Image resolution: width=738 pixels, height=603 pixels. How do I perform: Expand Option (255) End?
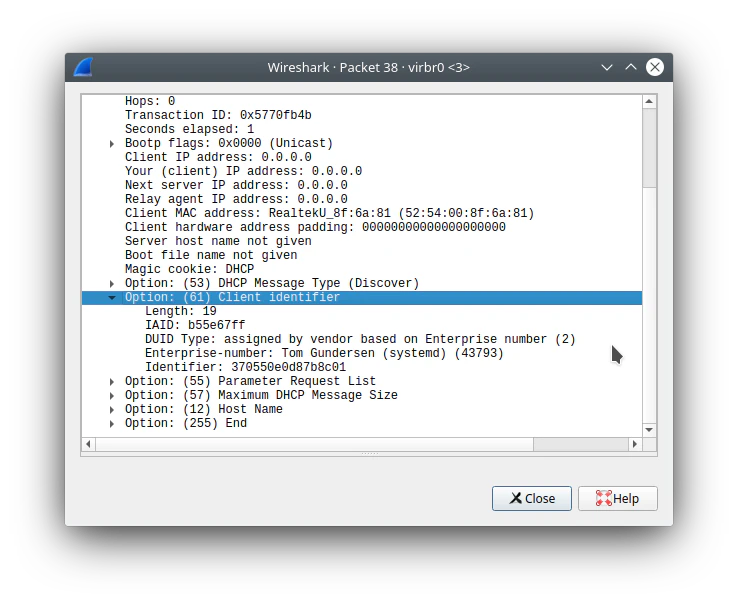pos(112,424)
